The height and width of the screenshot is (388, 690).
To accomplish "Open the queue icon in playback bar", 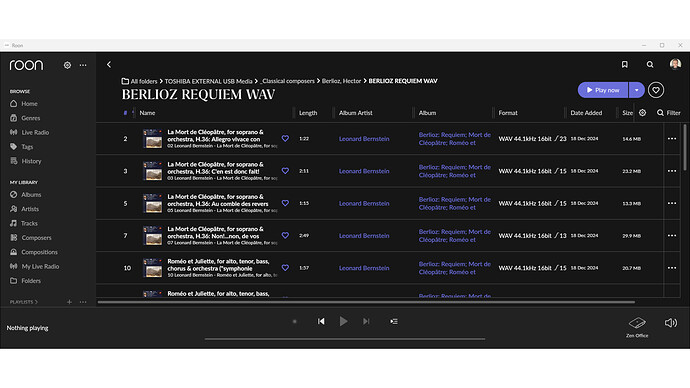I will (x=394, y=322).
